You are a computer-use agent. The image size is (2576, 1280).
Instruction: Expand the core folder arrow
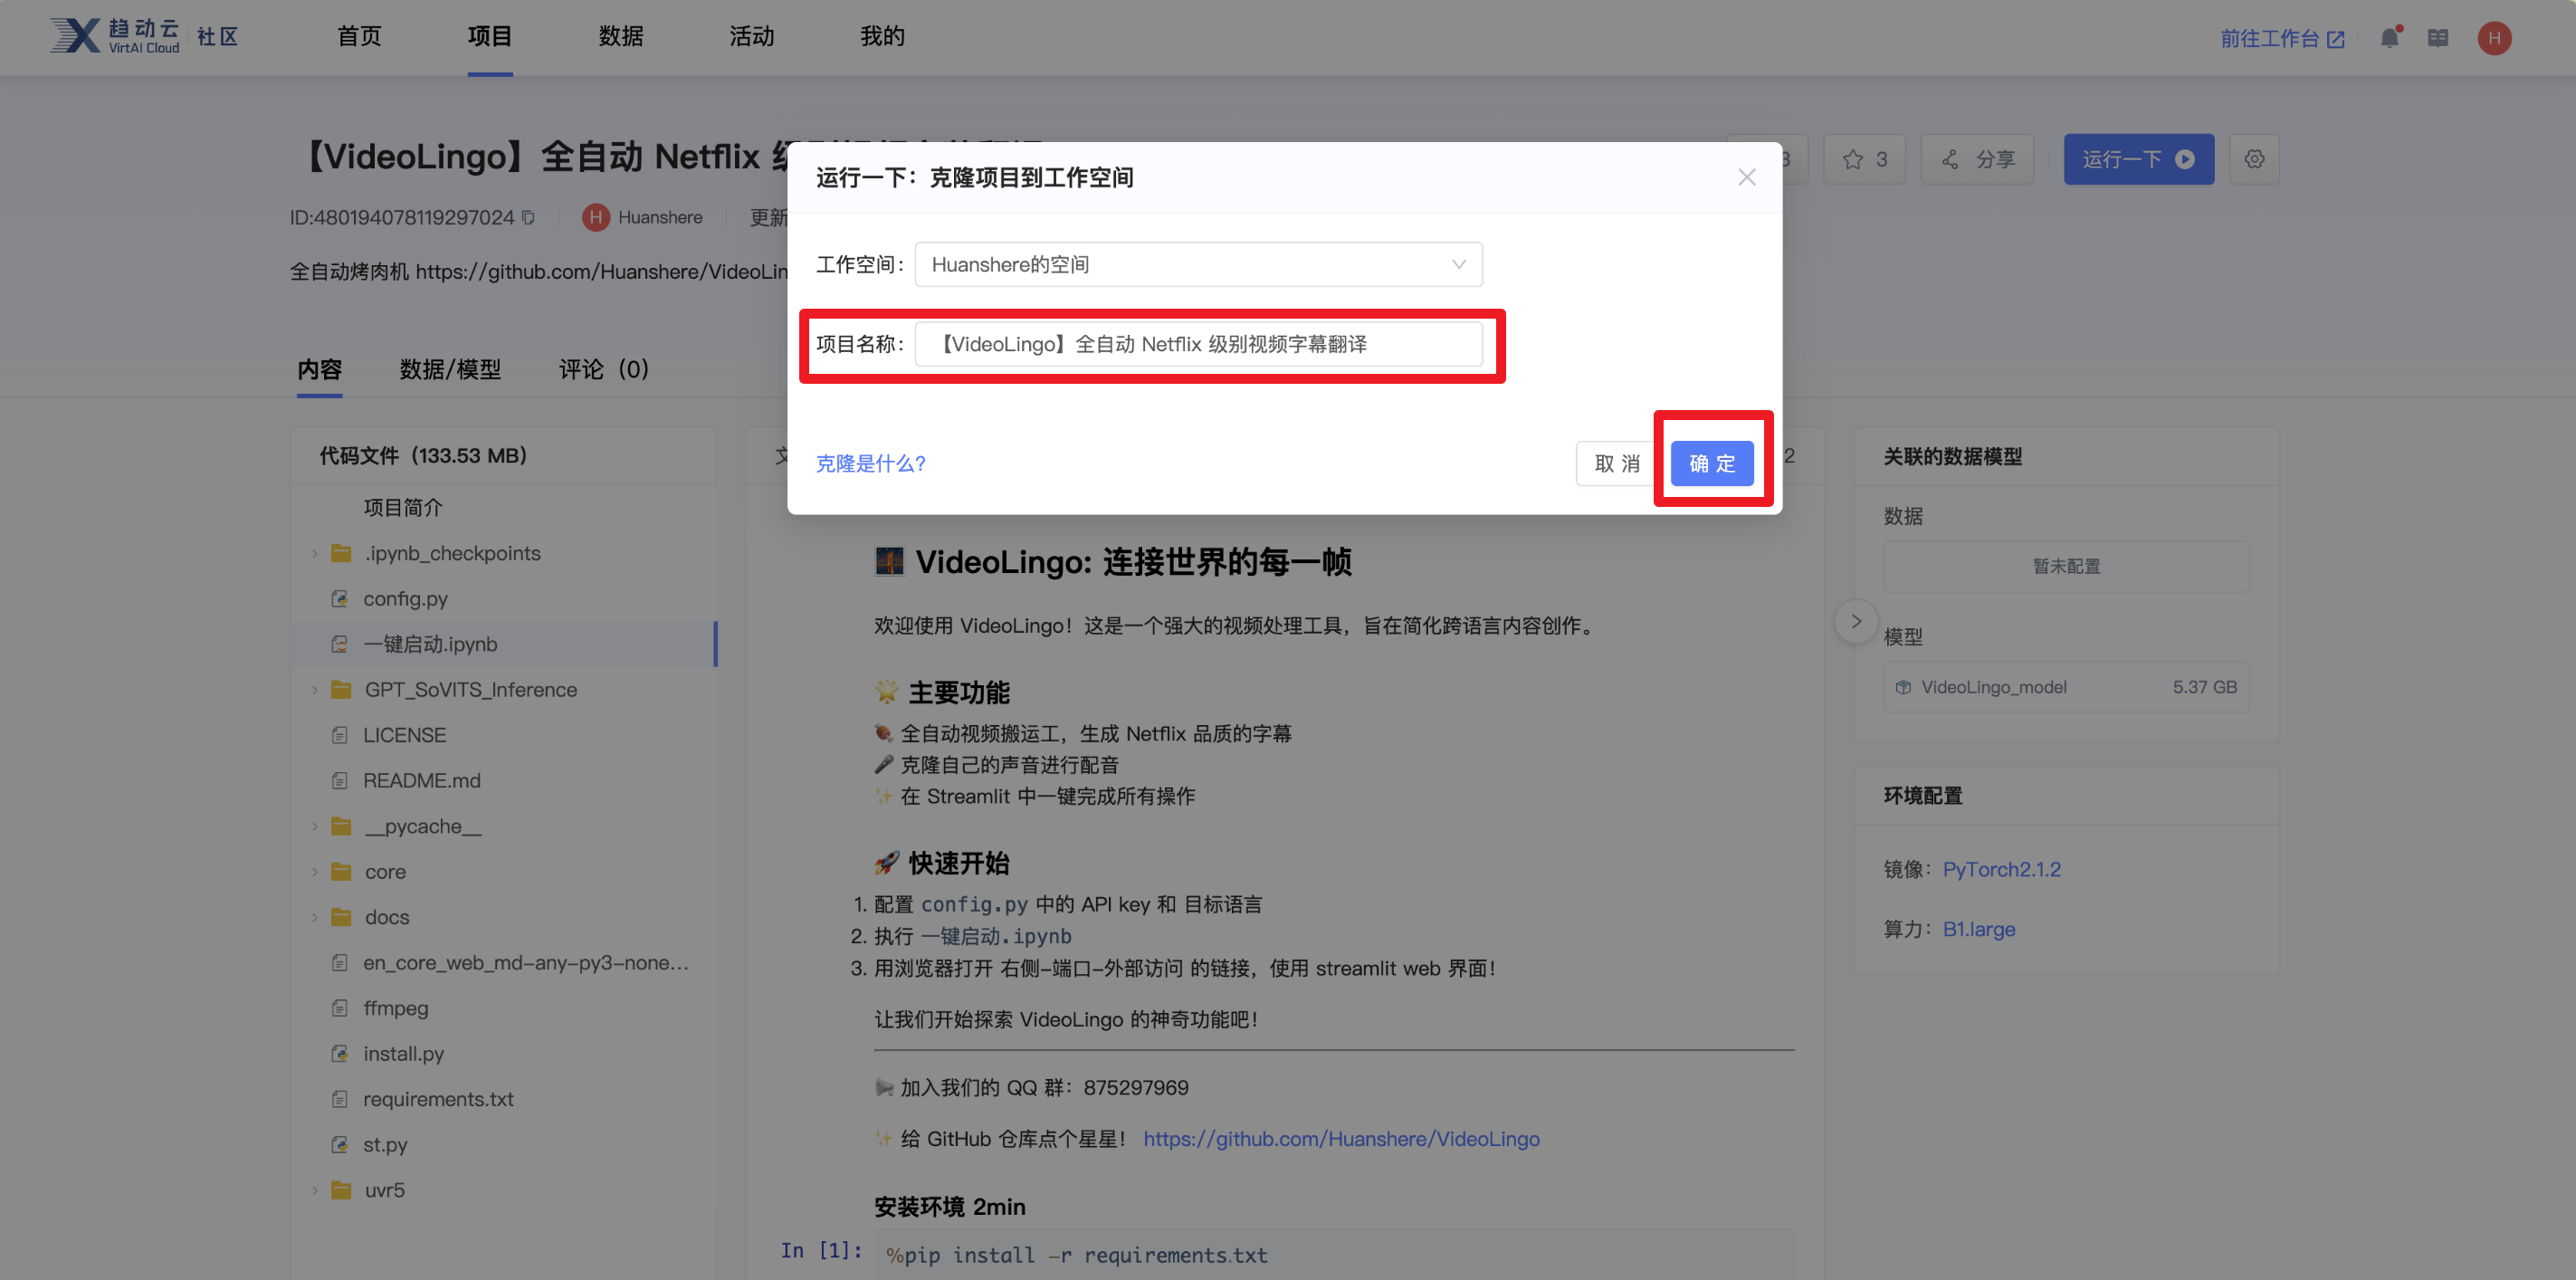click(x=314, y=871)
